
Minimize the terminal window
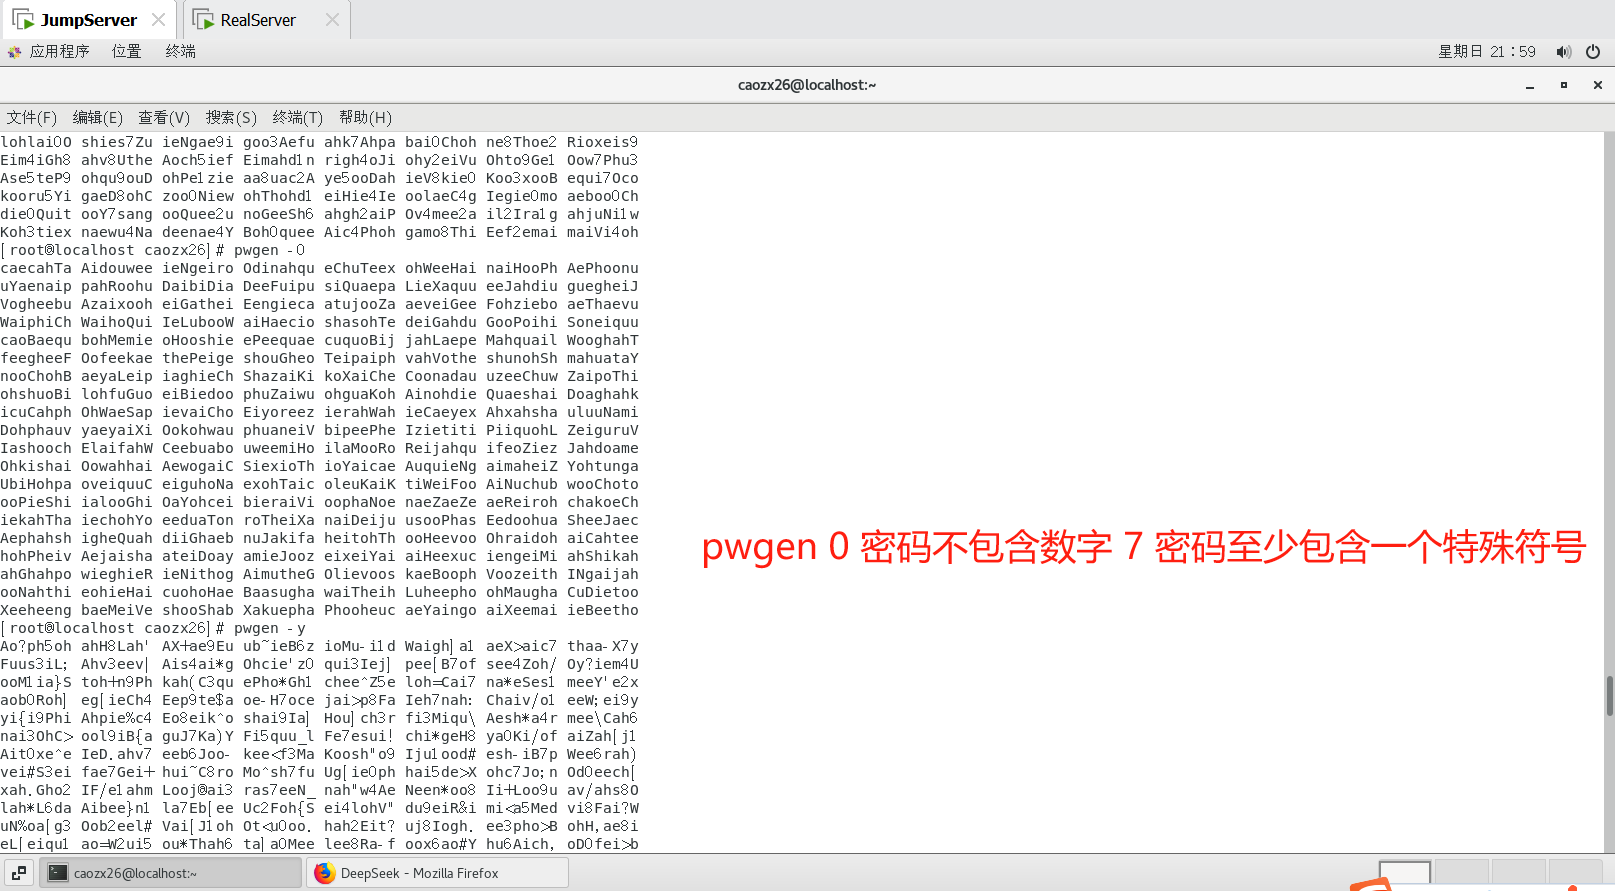click(1530, 86)
